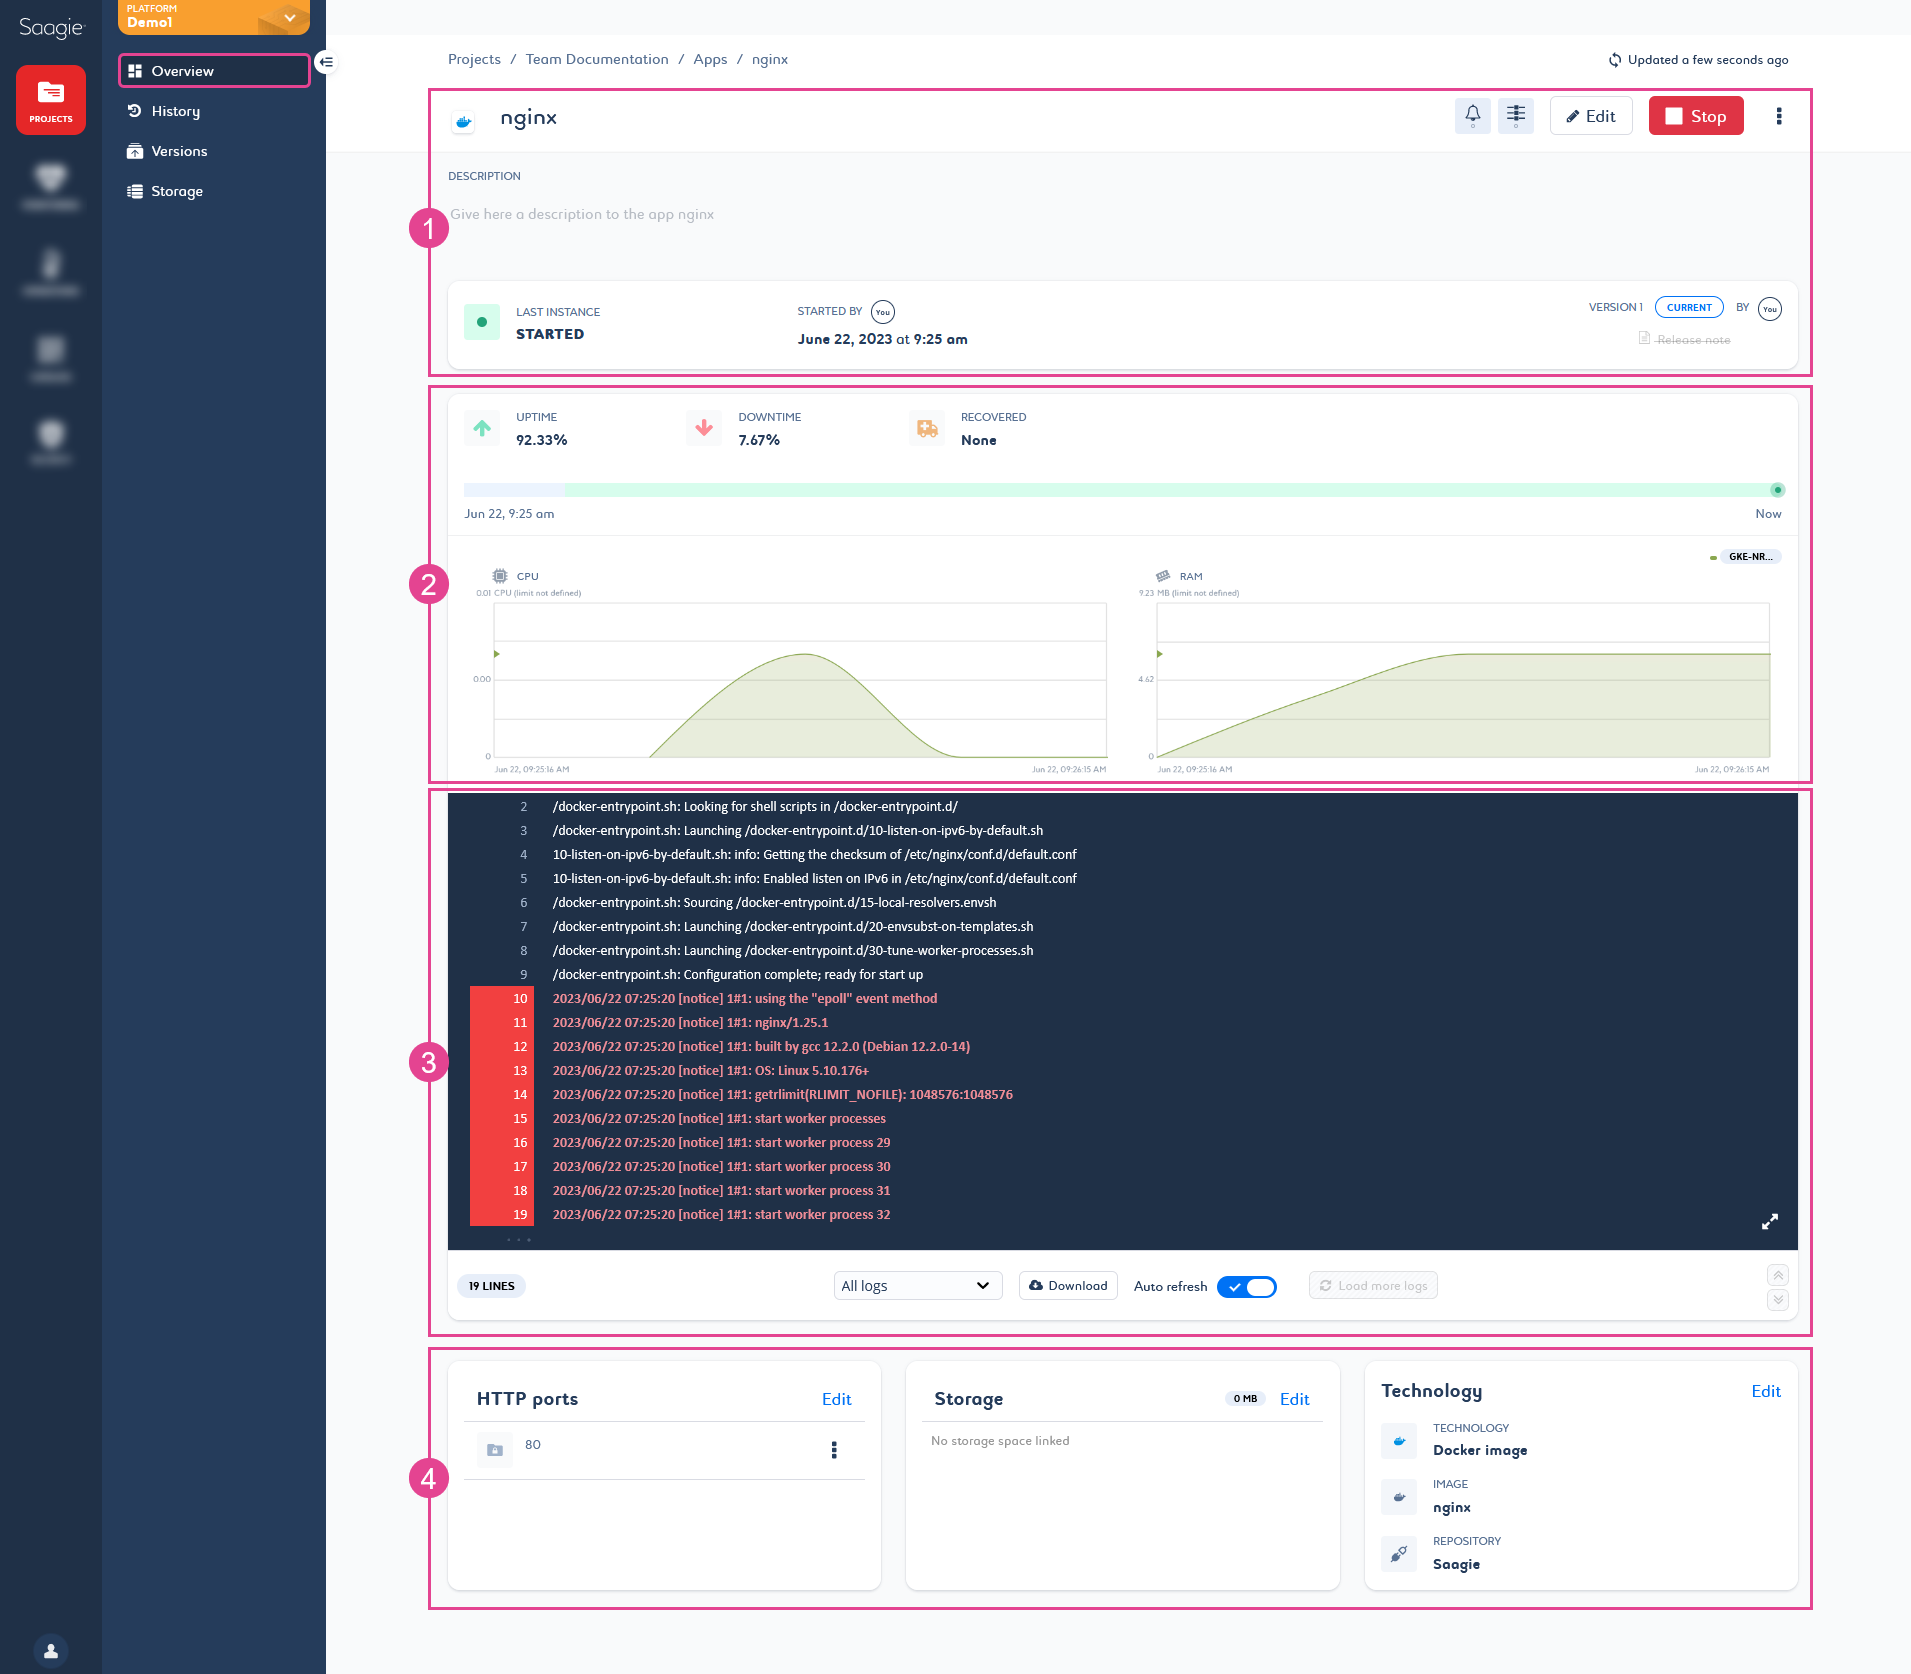Image resolution: width=1911 pixels, height=1674 pixels.
Task: Click the 0 MB storage badge
Action: 1245,1399
